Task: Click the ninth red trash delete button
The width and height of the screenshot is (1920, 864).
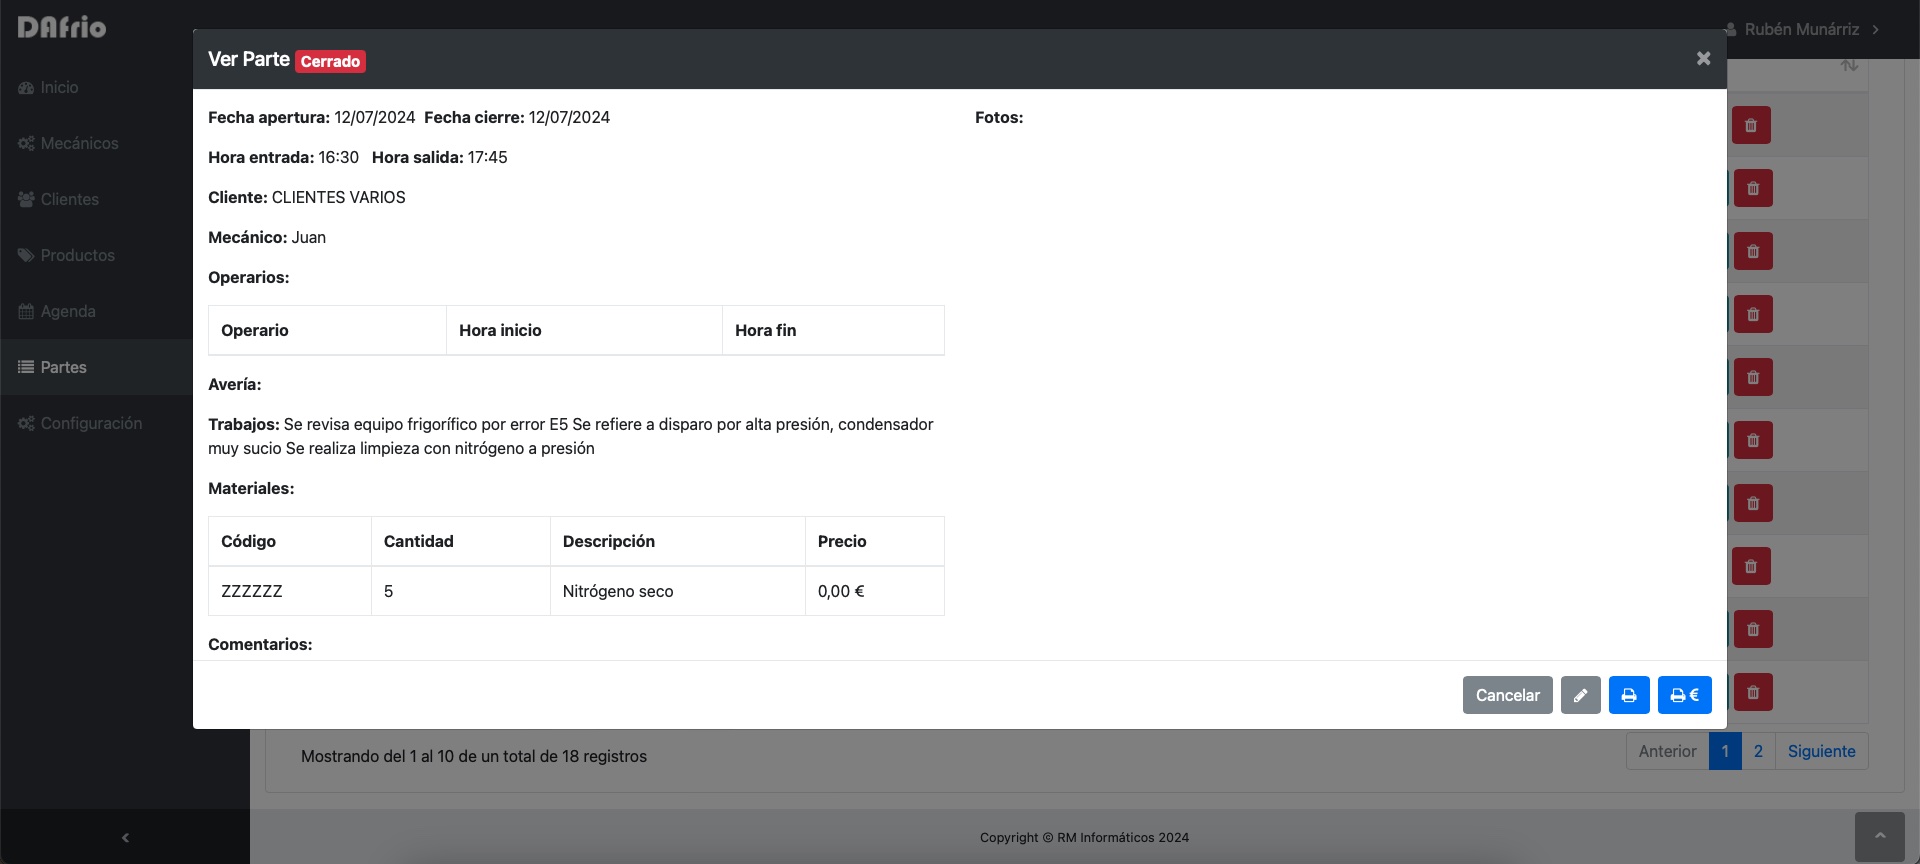Action: coord(1753,629)
